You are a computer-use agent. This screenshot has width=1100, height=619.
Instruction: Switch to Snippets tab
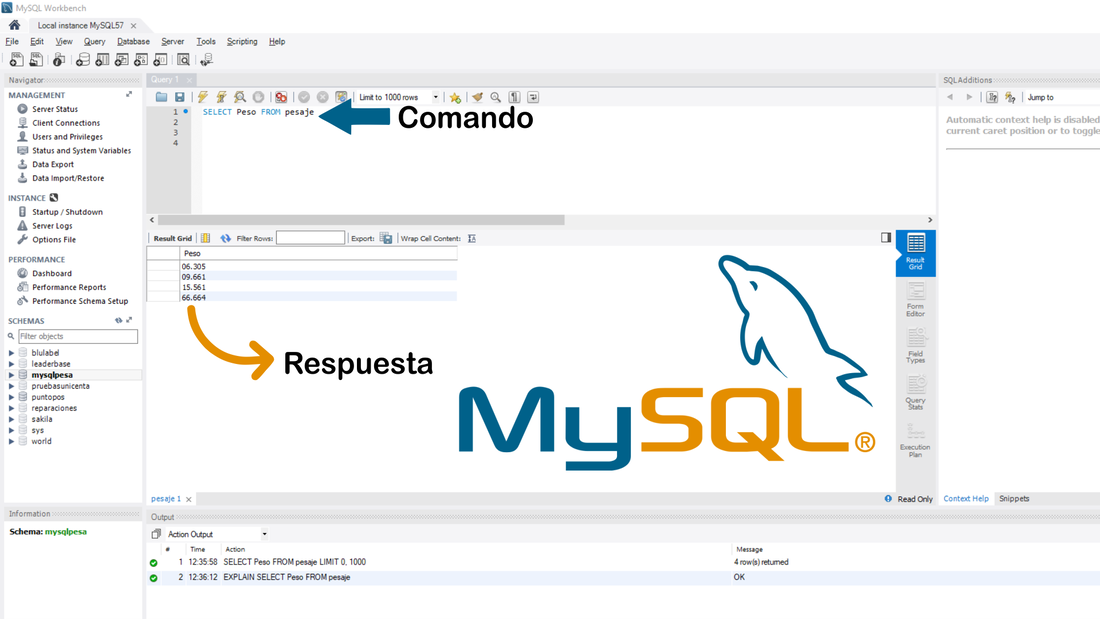point(1014,498)
